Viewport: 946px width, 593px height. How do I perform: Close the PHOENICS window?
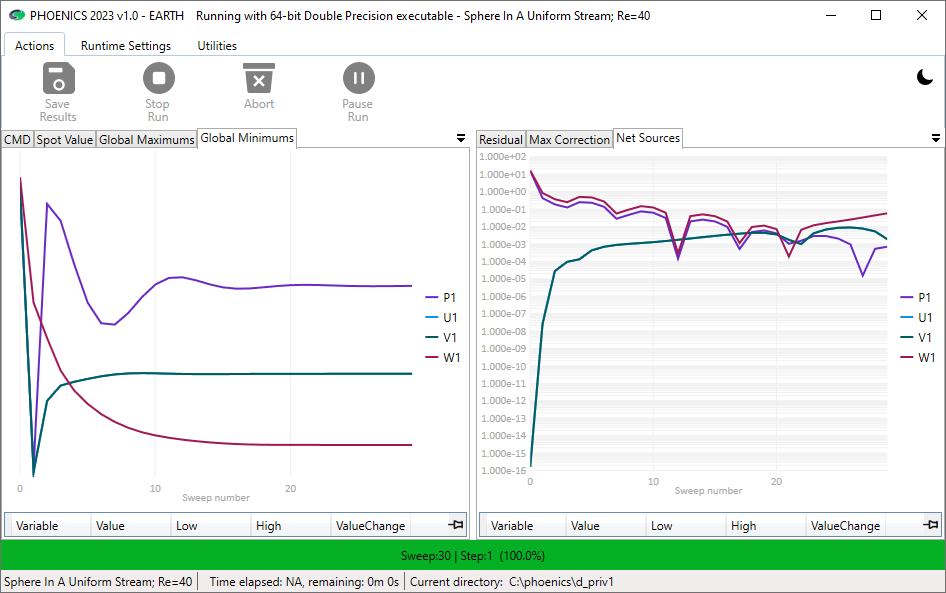coord(922,16)
